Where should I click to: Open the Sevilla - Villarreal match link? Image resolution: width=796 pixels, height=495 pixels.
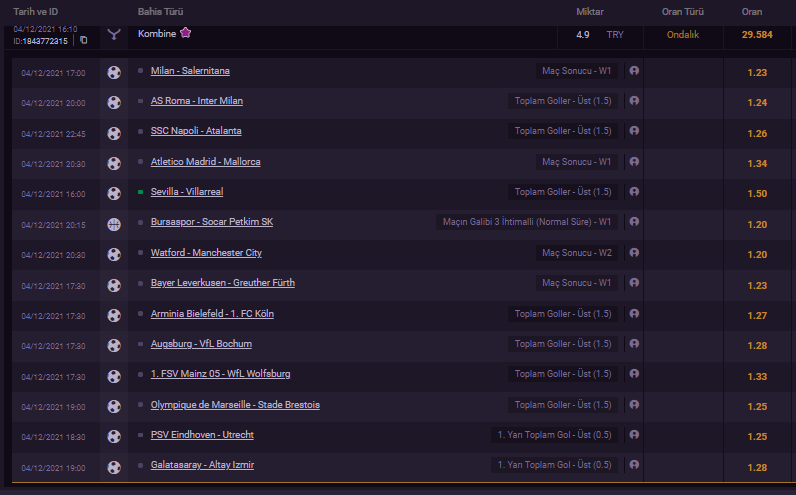pyautogui.click(x=187, y=191)
